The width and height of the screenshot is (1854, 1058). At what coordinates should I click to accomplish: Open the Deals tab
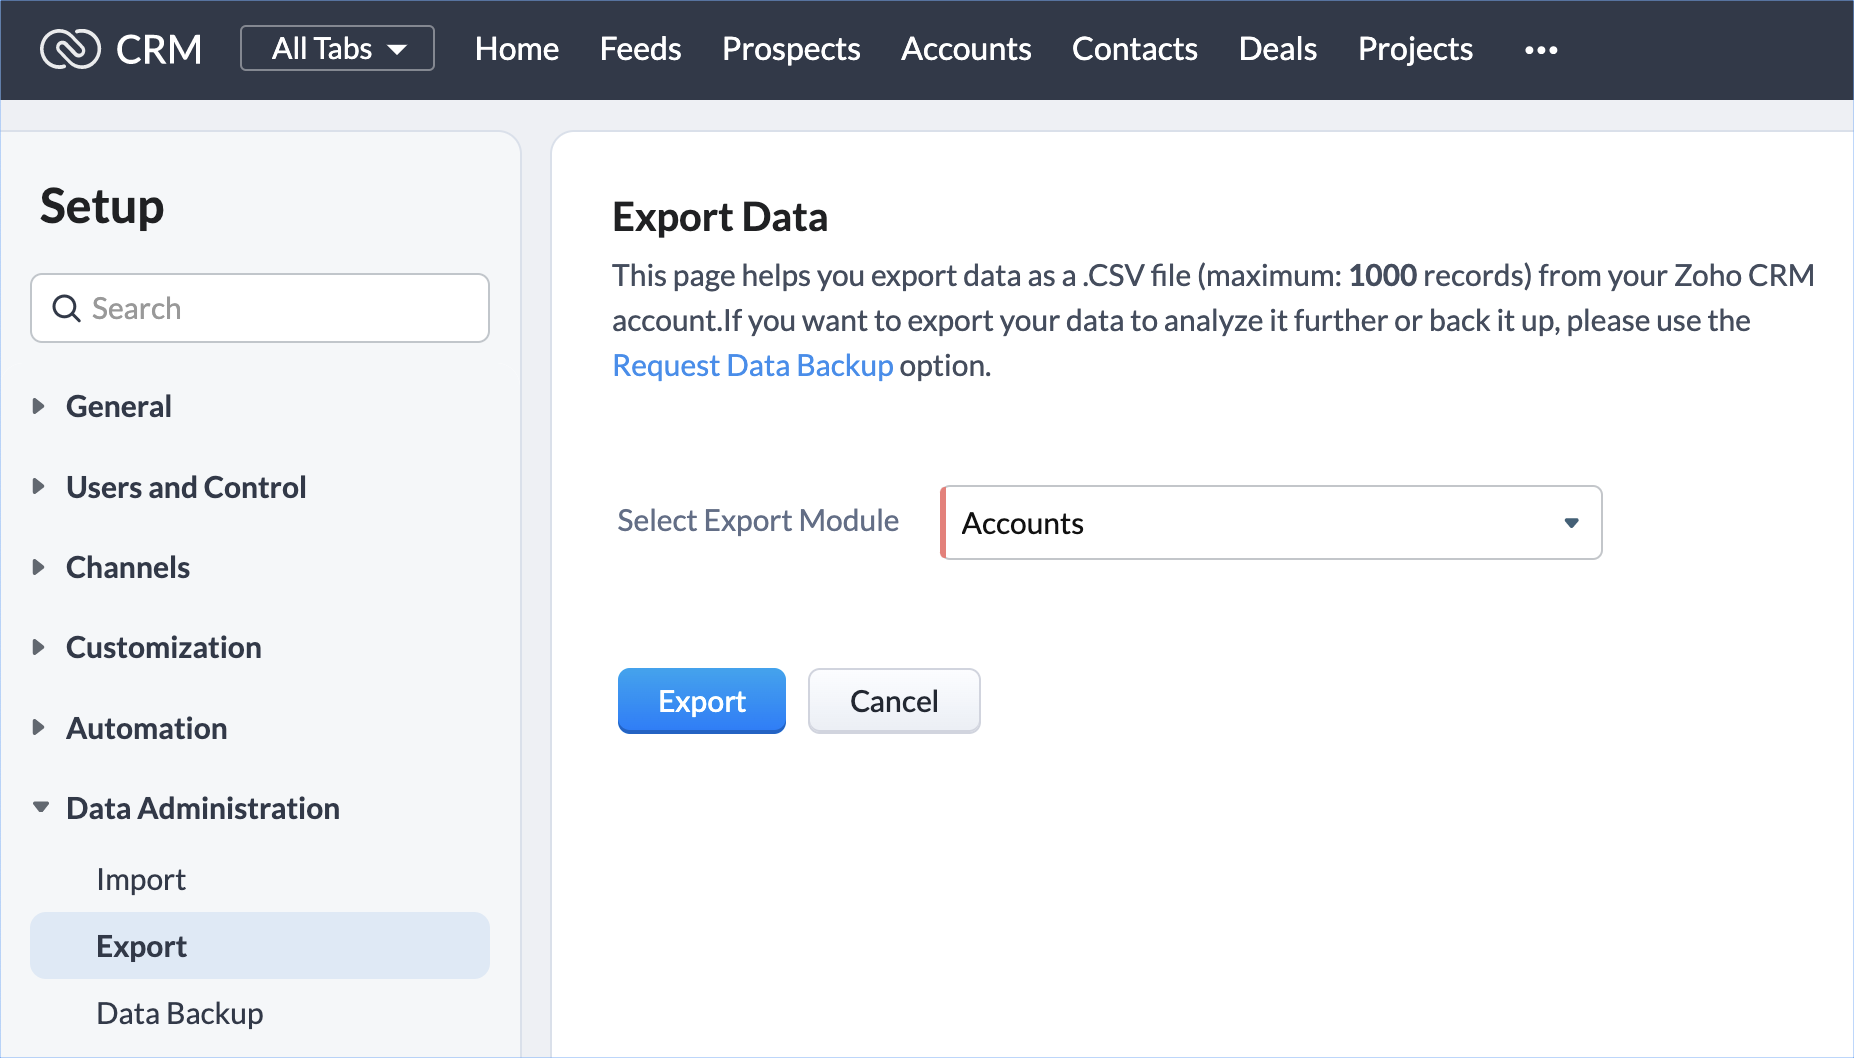click(1277, 49)
